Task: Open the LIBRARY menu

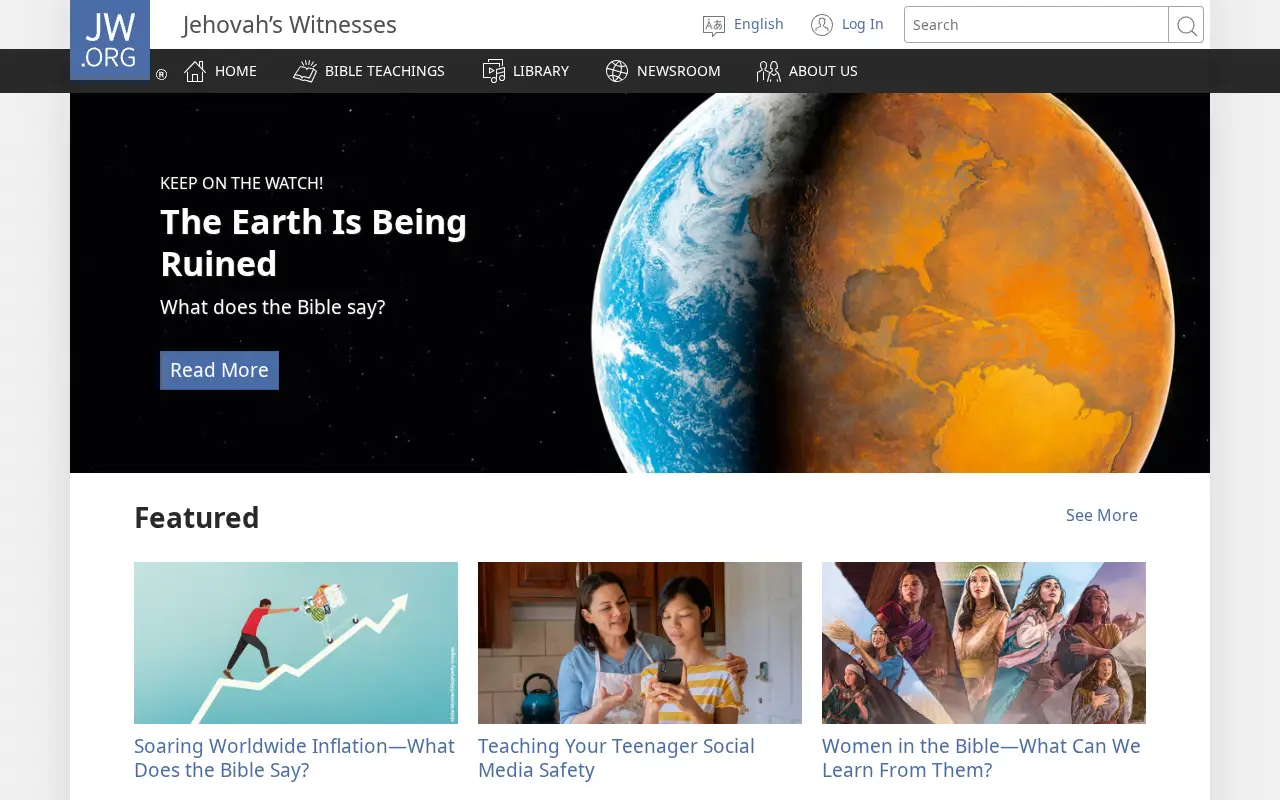Action: click(x=541, y=71)
